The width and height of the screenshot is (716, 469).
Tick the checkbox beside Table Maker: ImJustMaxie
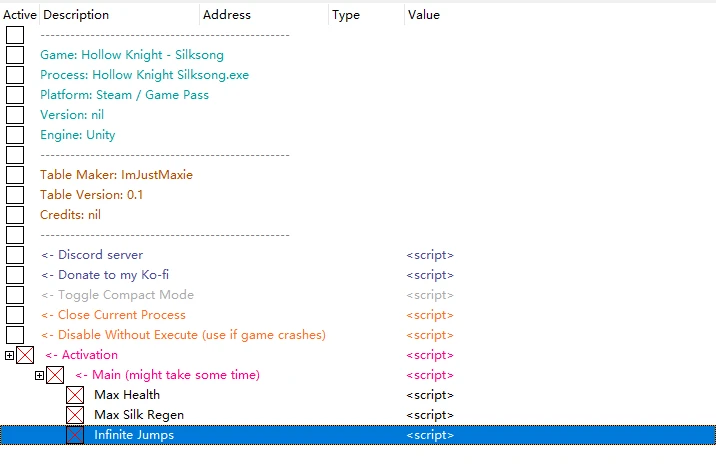point(15,175)
